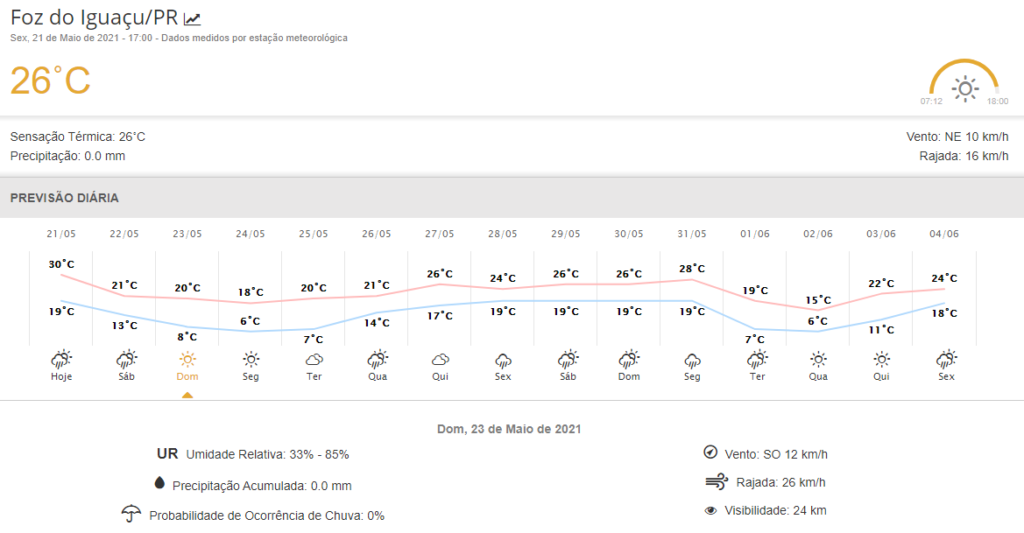The image size is (1024, 533).
Task: Click the umbrella icon for rain probability
Action: (130, 514)
